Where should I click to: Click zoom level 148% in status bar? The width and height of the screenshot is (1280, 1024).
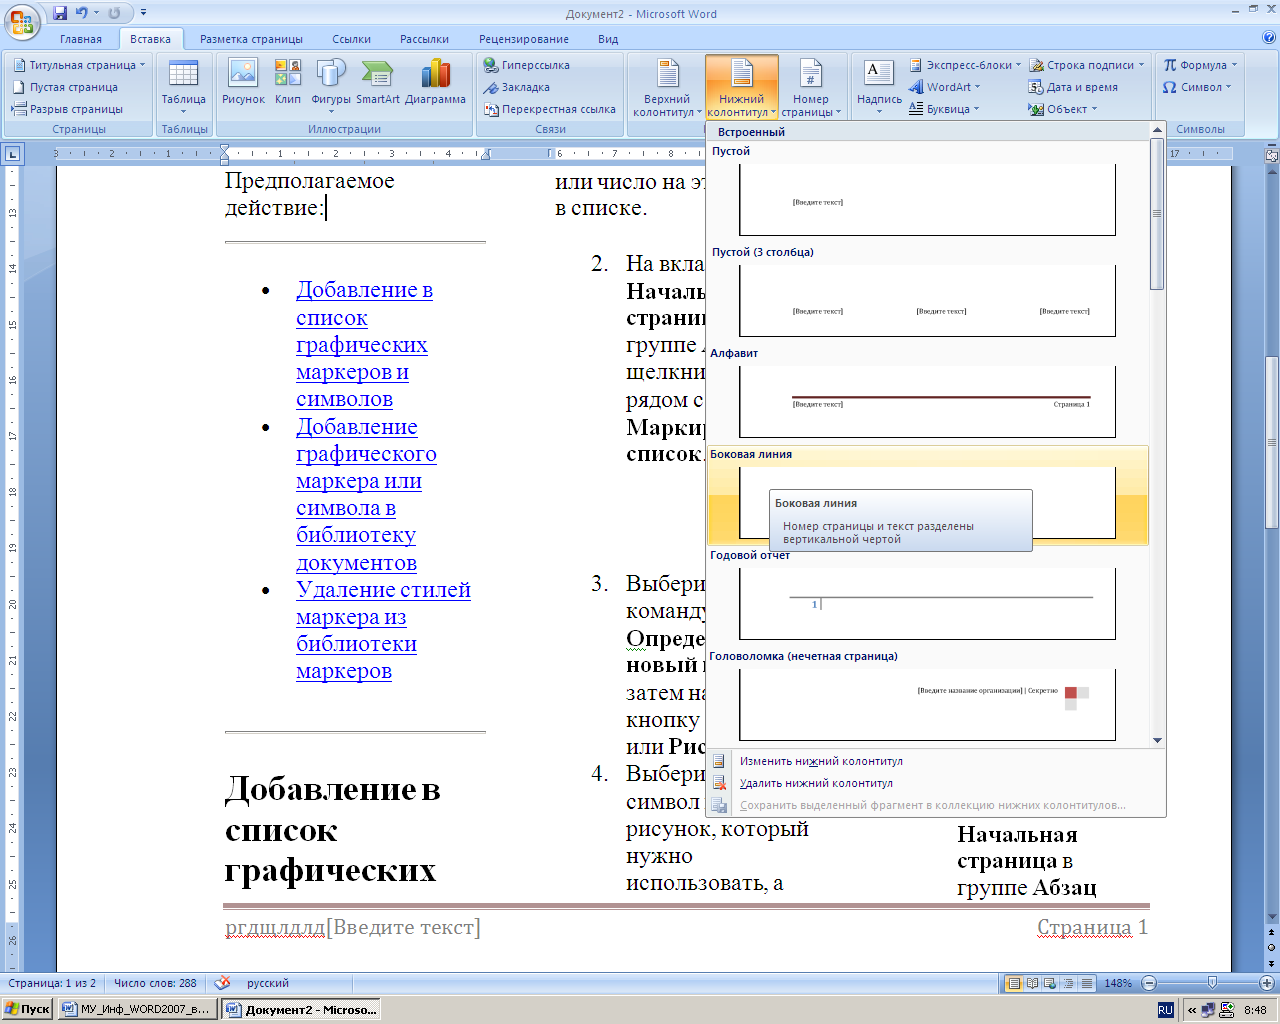coord(1118,983)
